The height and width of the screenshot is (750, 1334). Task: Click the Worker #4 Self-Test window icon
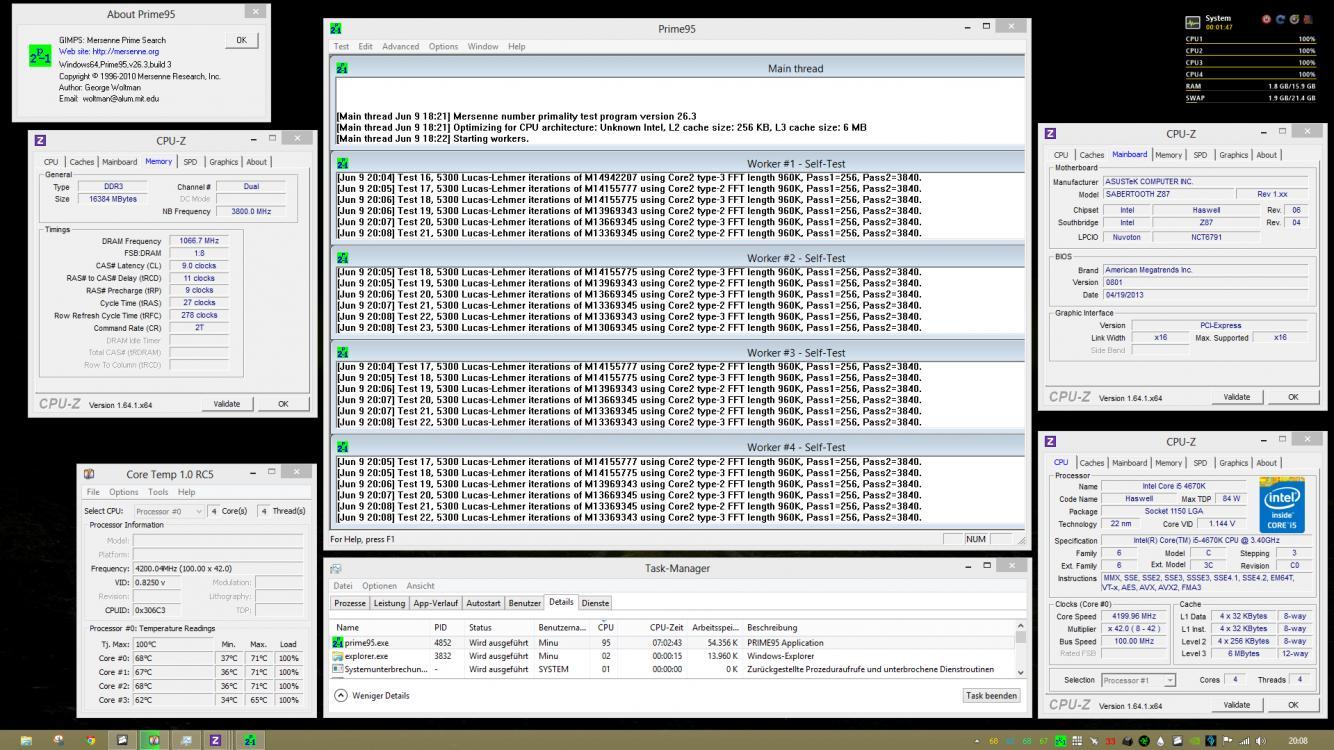pyautogui.click(x=342, y=447)
